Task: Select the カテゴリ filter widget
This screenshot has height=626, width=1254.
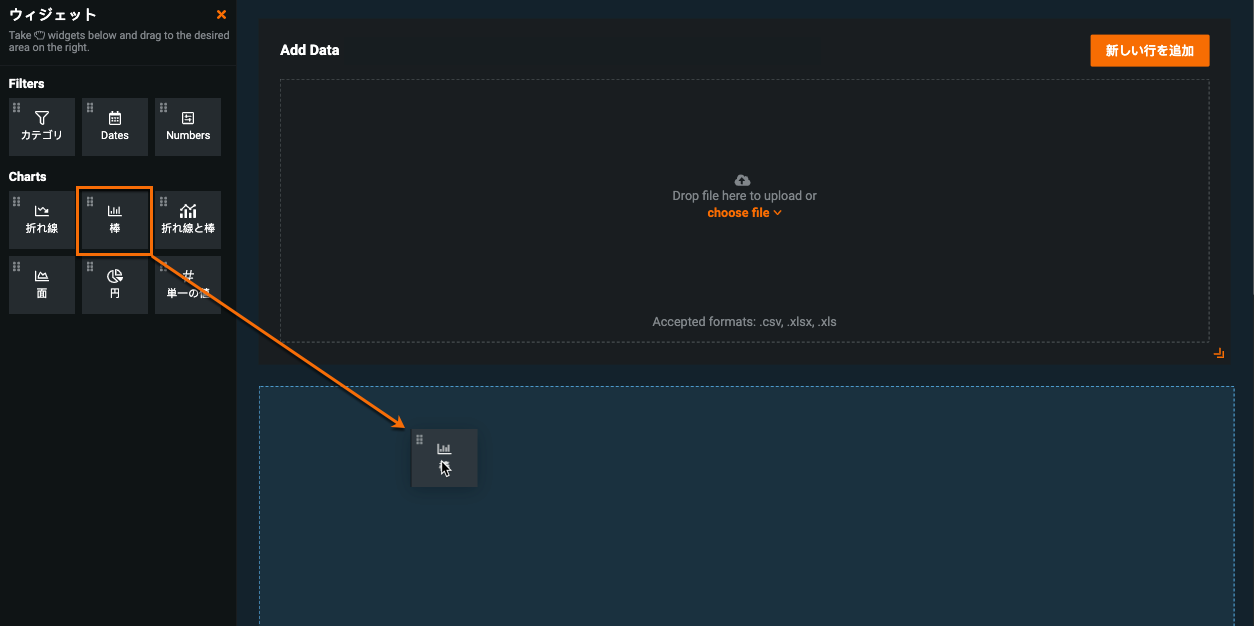Action: 42,127
